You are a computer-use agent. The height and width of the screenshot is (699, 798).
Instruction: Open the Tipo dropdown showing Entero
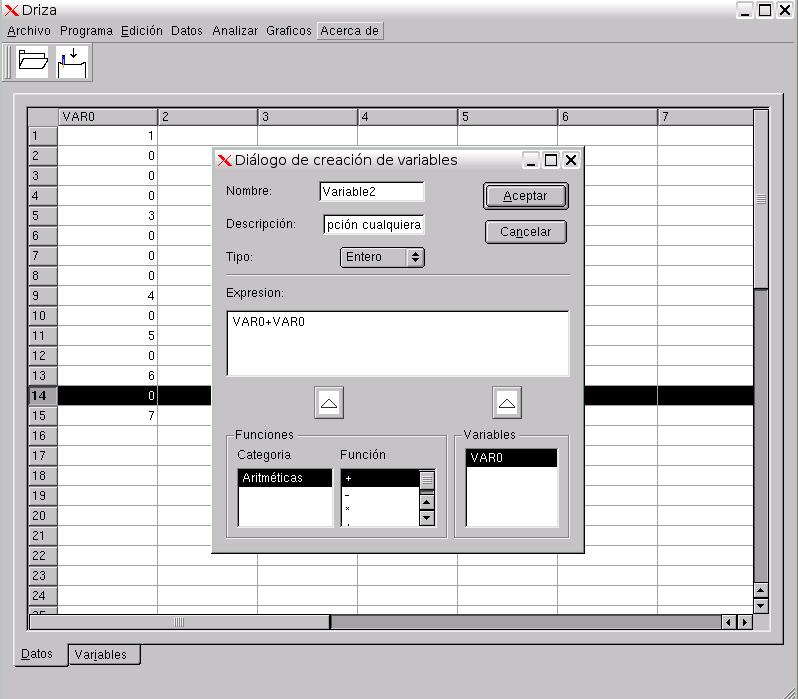click(x=382, y=257)
